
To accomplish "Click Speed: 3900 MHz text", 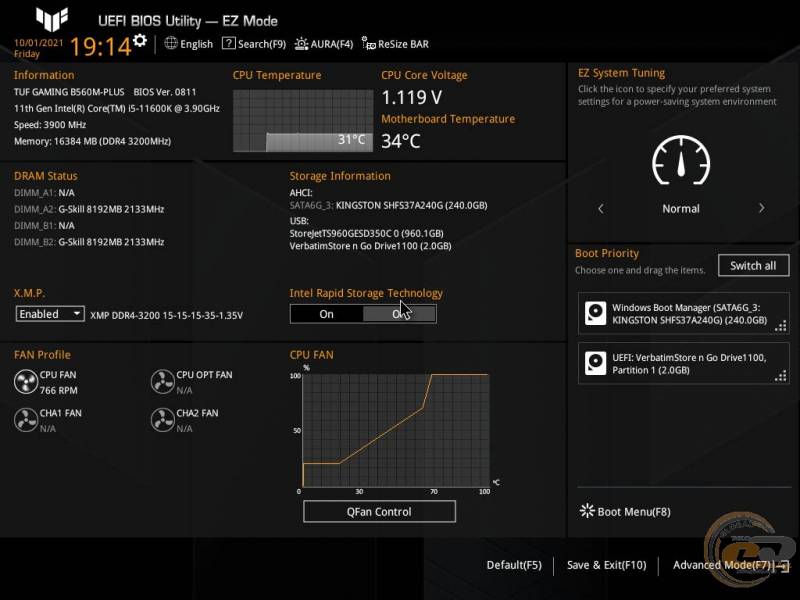I will coord(50,124).
